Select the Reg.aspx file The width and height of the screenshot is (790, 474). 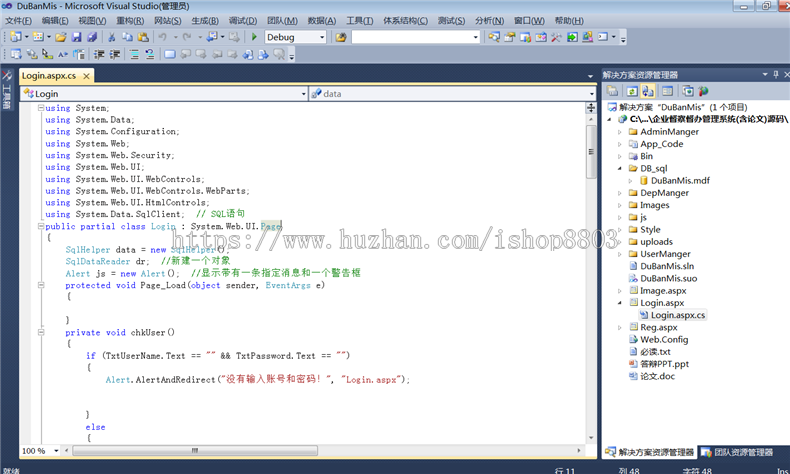click(x=659, y=327)
